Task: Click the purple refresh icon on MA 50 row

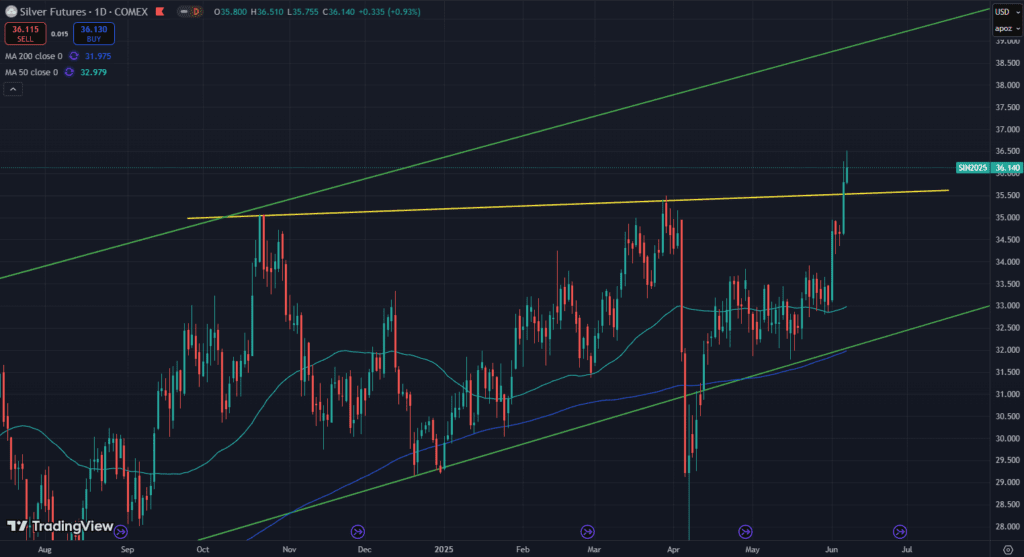Action: pos(69,72)
